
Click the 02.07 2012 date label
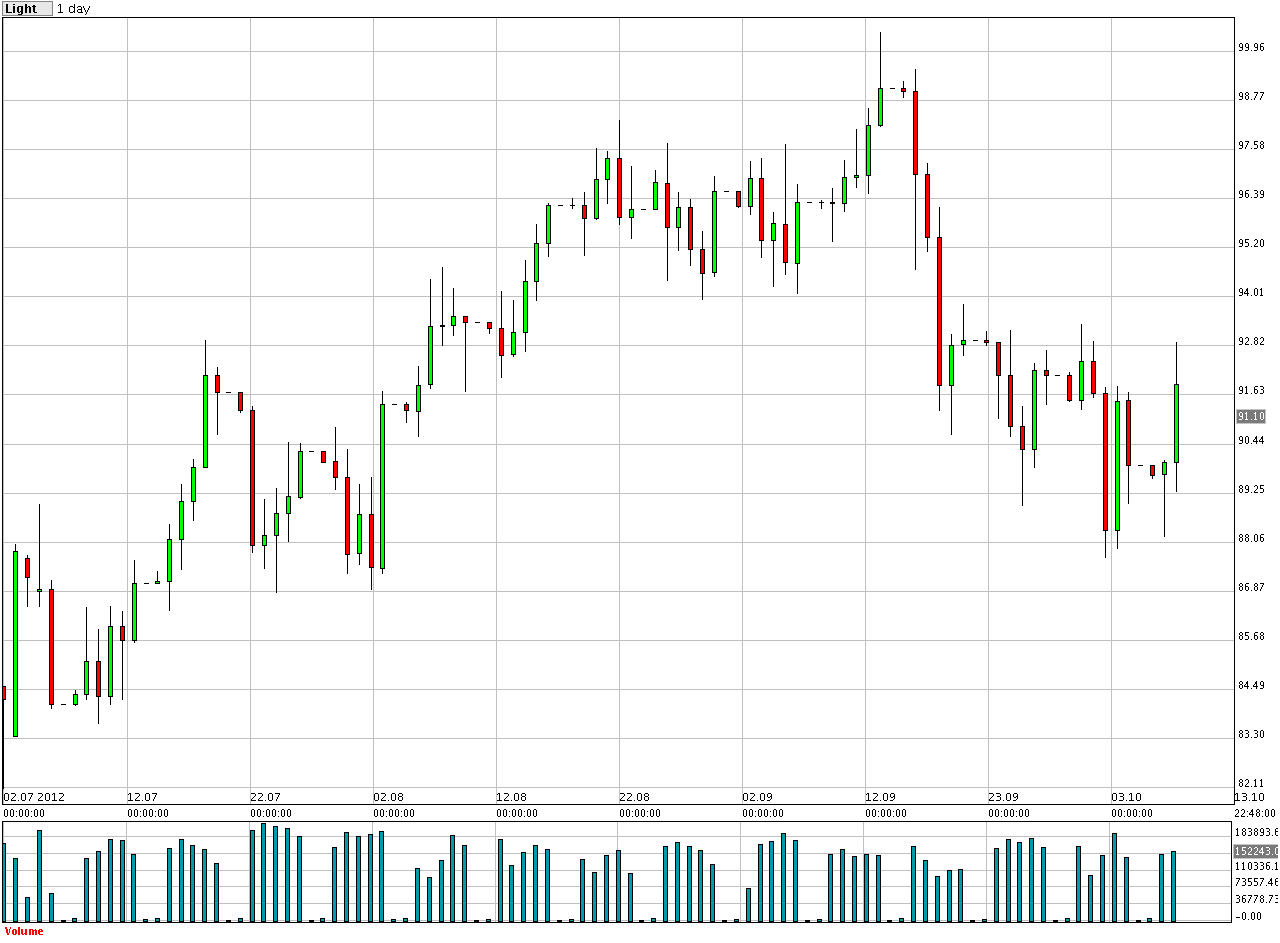click(x=34, y=797)
